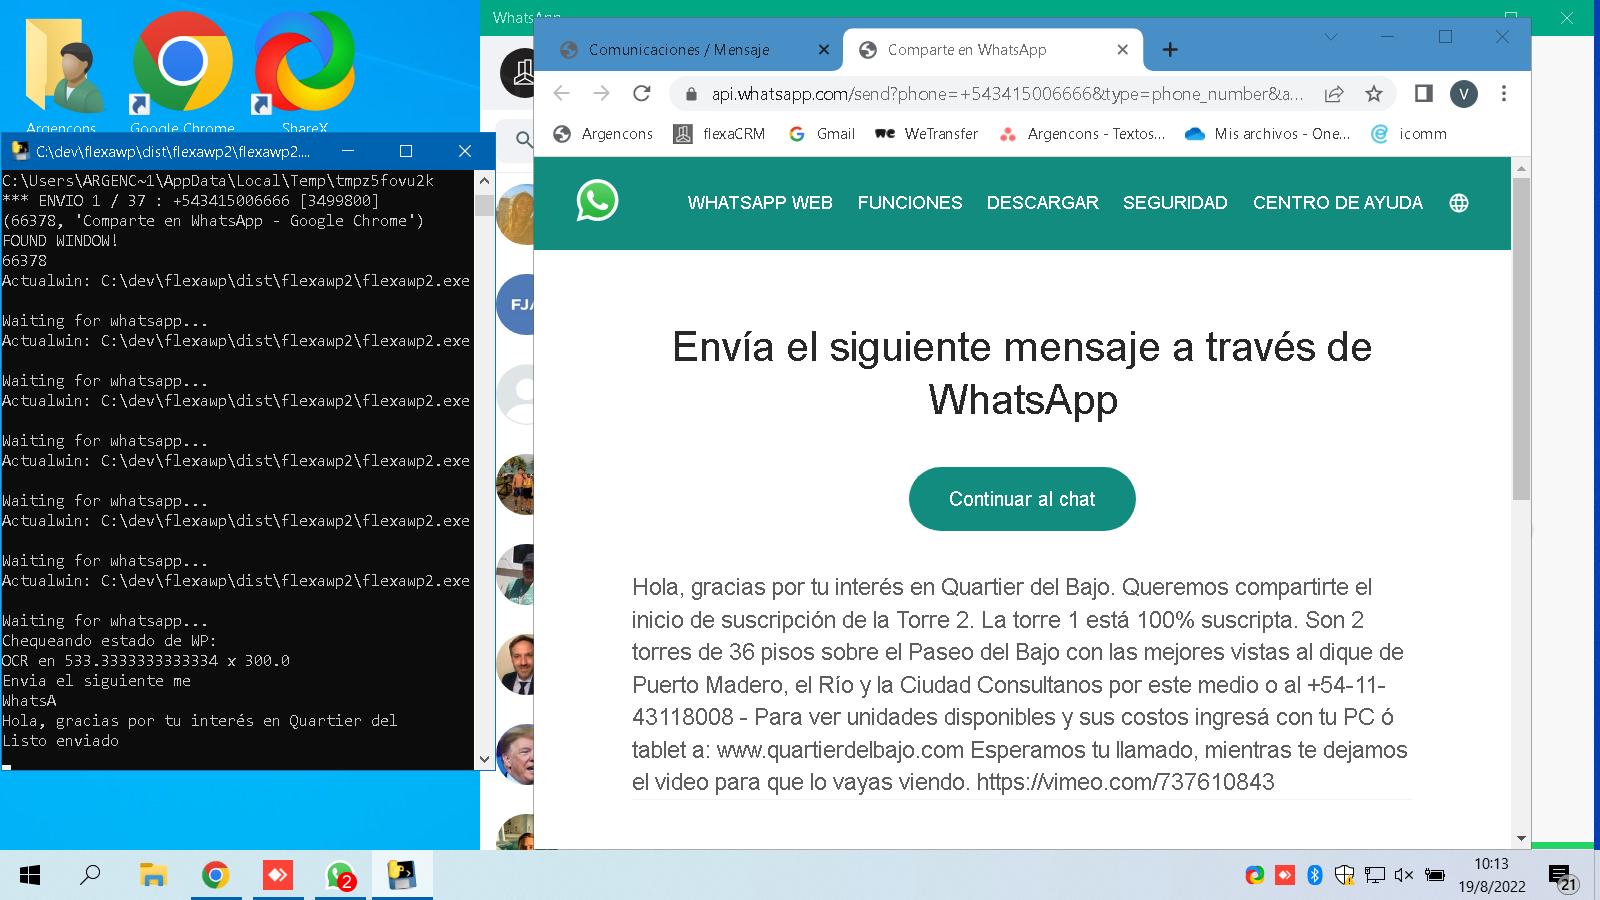The height and width of the screenshot is (900, 1600).
Task: Click AnyDesk system tray icon
Action: [1284, 876]
